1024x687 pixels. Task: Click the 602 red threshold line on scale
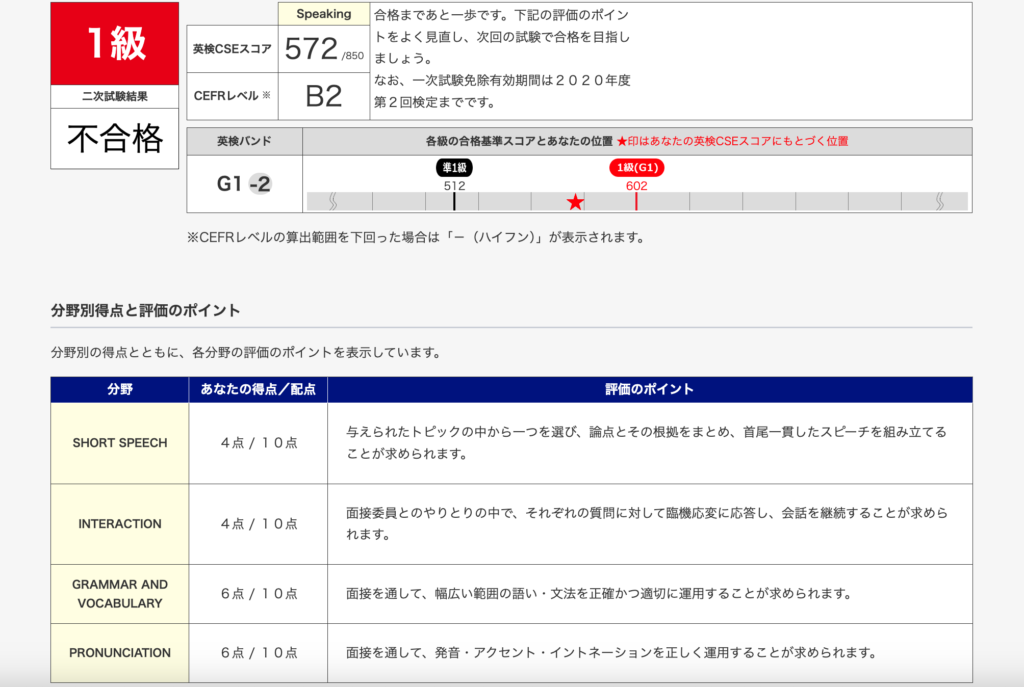coord(636,201)
